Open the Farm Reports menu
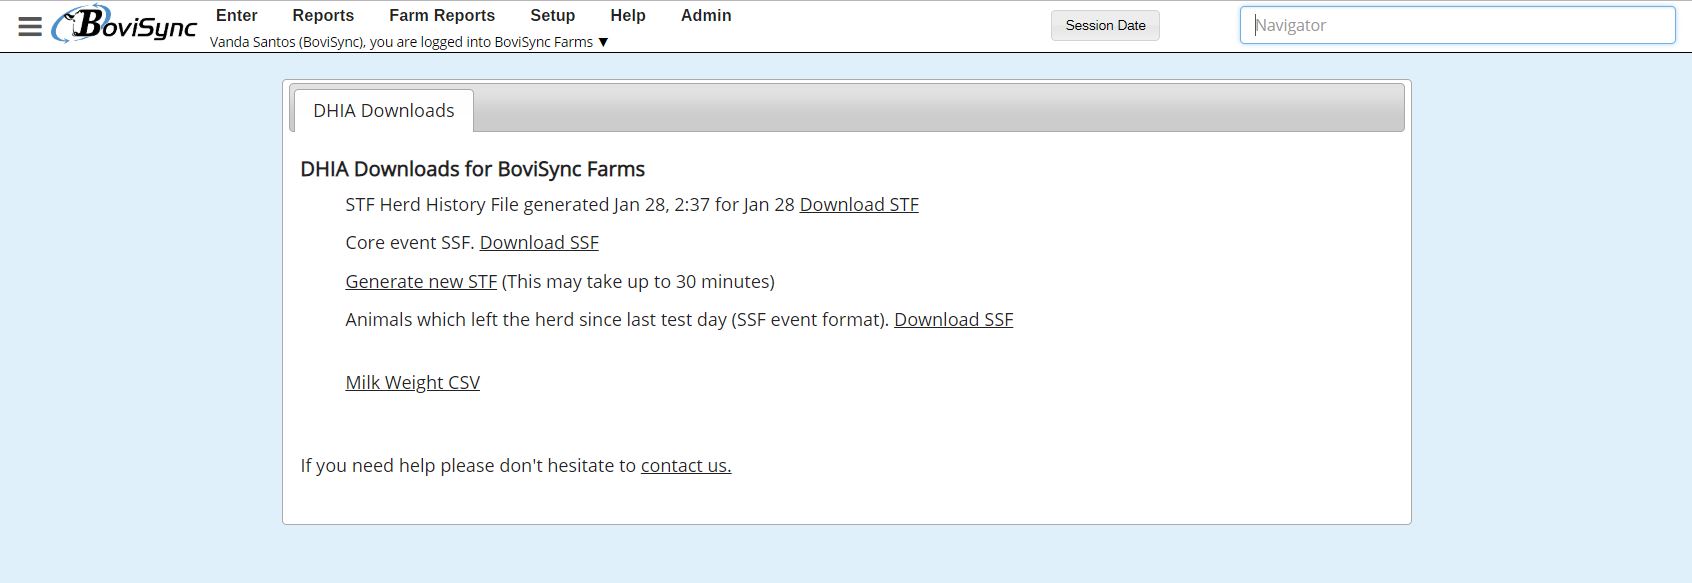 [442, 16]
